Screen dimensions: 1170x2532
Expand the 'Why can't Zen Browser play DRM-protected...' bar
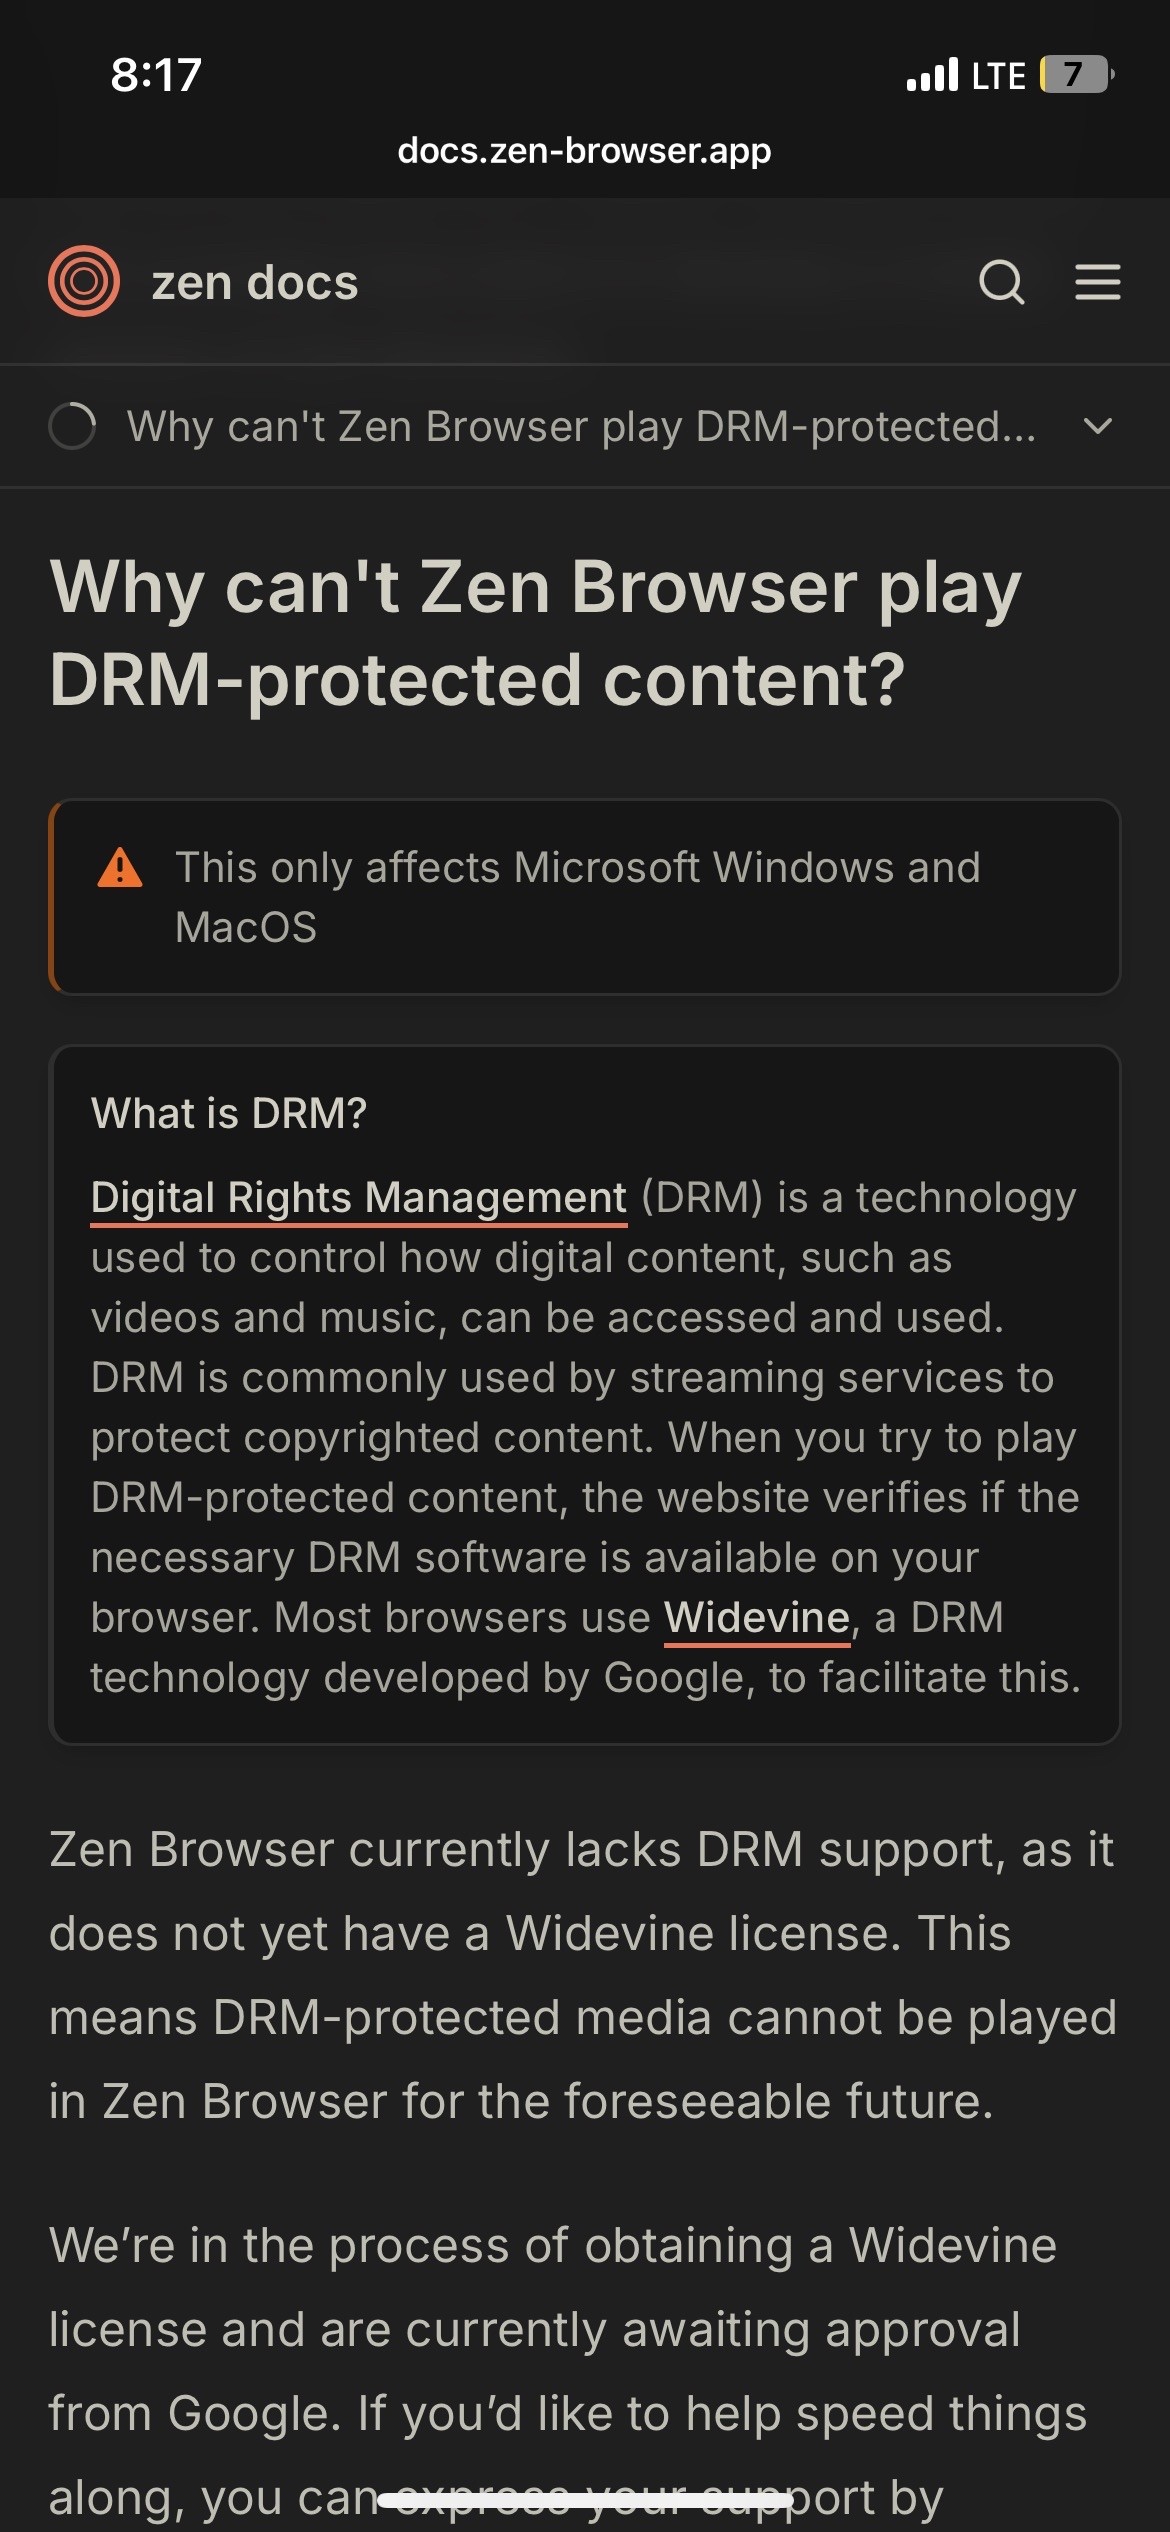(x=585, y=427)
